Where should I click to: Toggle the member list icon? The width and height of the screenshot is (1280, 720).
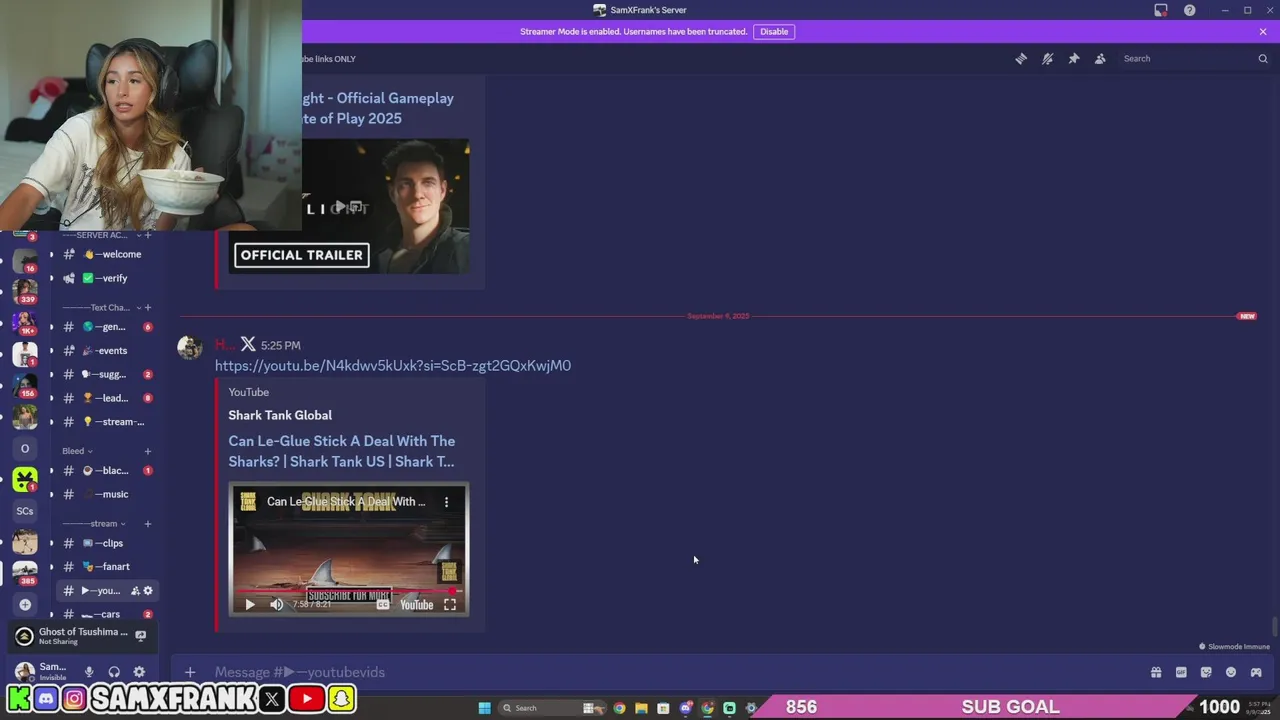tap(1100, 59)
